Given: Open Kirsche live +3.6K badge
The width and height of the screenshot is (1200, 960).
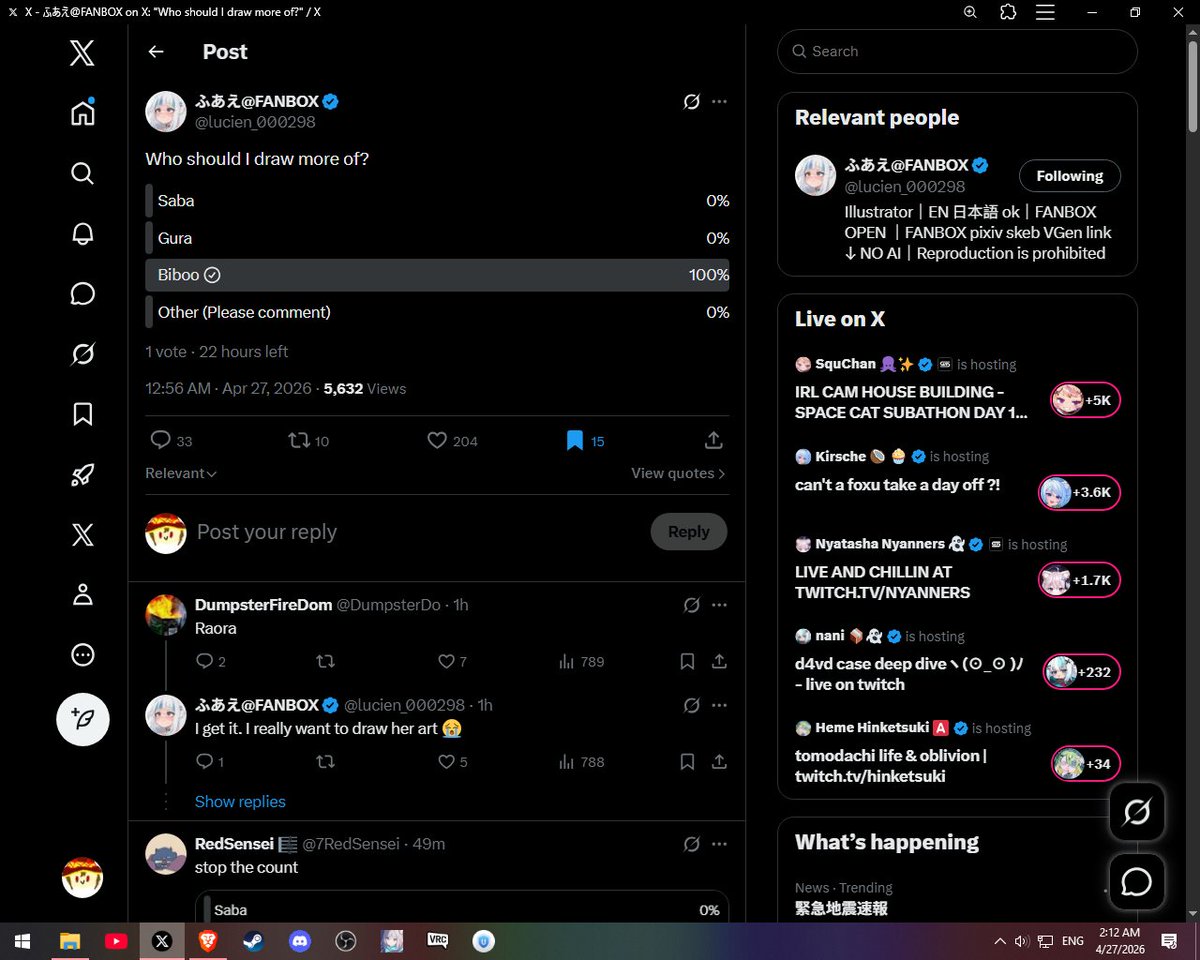Looking at the screenshot, I should click(x=1079, y=492).
